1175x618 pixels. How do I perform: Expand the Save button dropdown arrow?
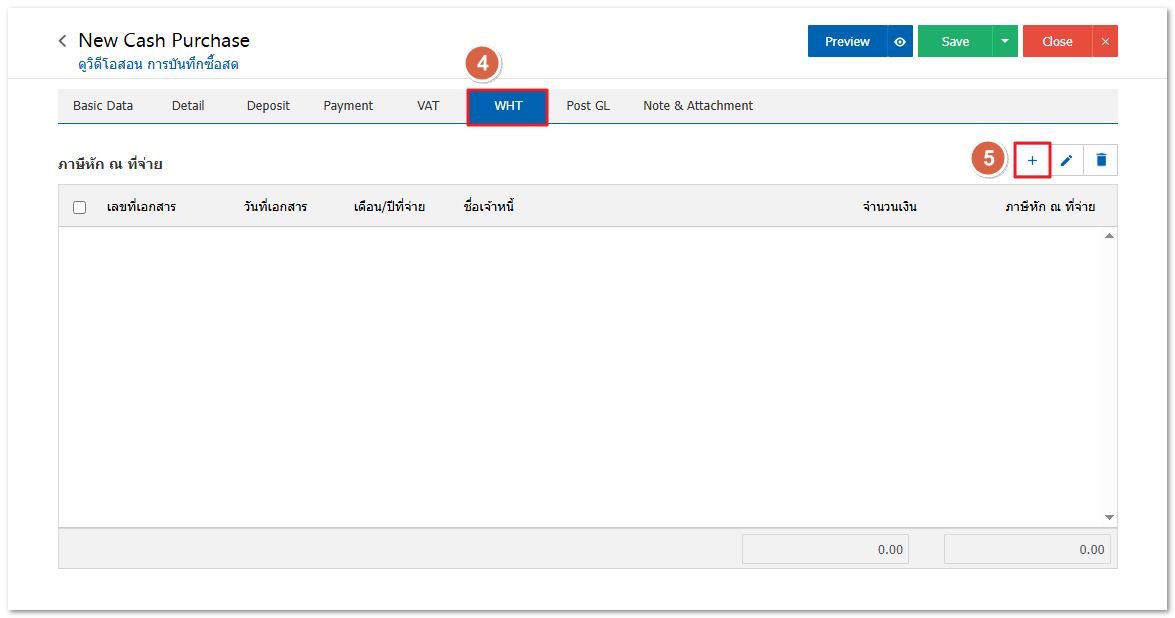click(1005, 42)
